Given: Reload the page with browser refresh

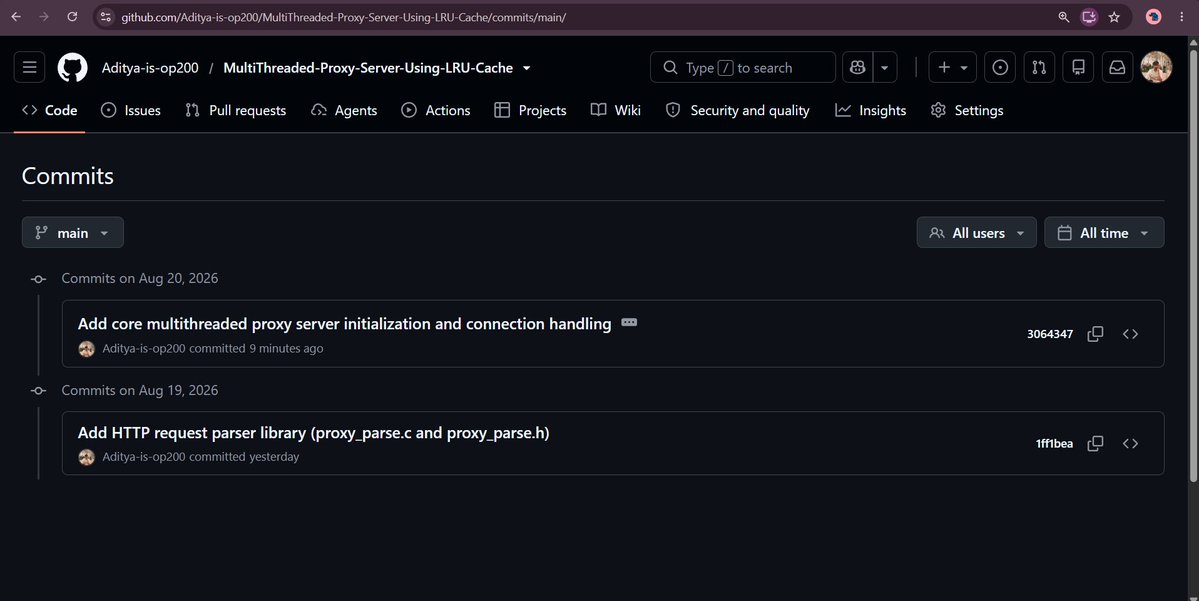Looking at the screenshot, I should [x=72, y=17].
